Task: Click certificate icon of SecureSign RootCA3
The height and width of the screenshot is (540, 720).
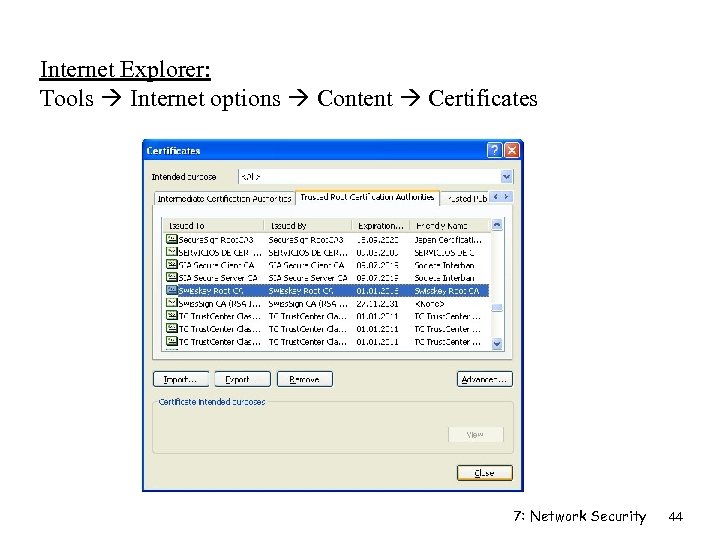Action: [171, 239]
